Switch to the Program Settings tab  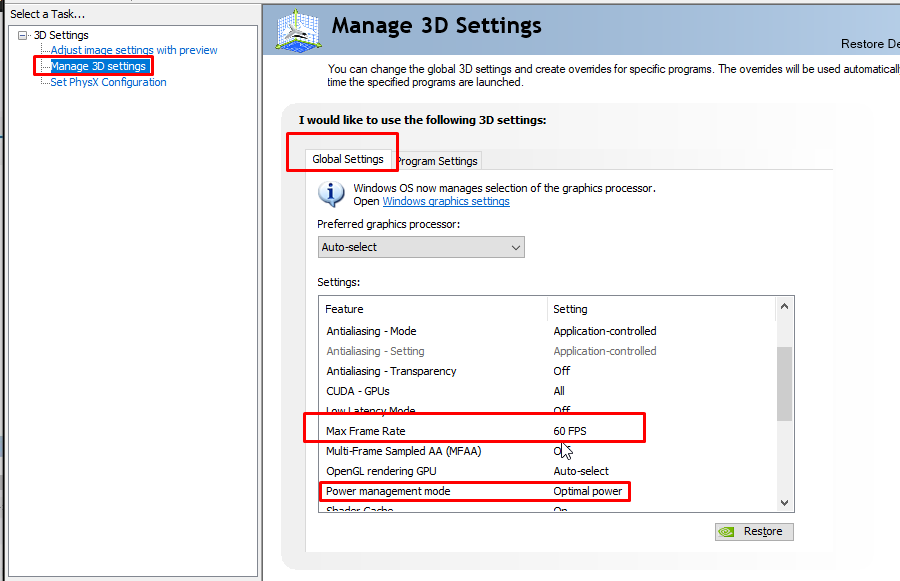click(437, 161)
